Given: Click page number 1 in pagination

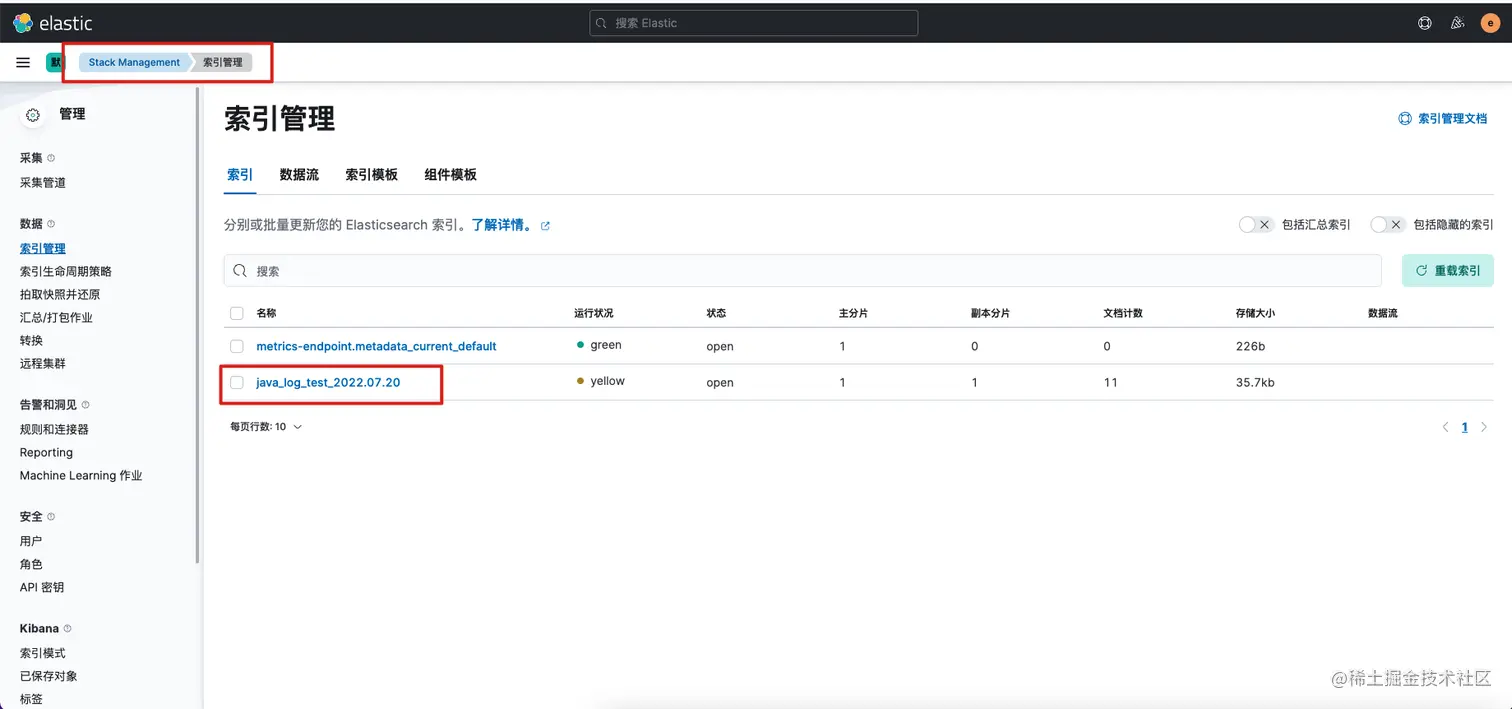Looking at the screenshot, I should click(1465, 427).
